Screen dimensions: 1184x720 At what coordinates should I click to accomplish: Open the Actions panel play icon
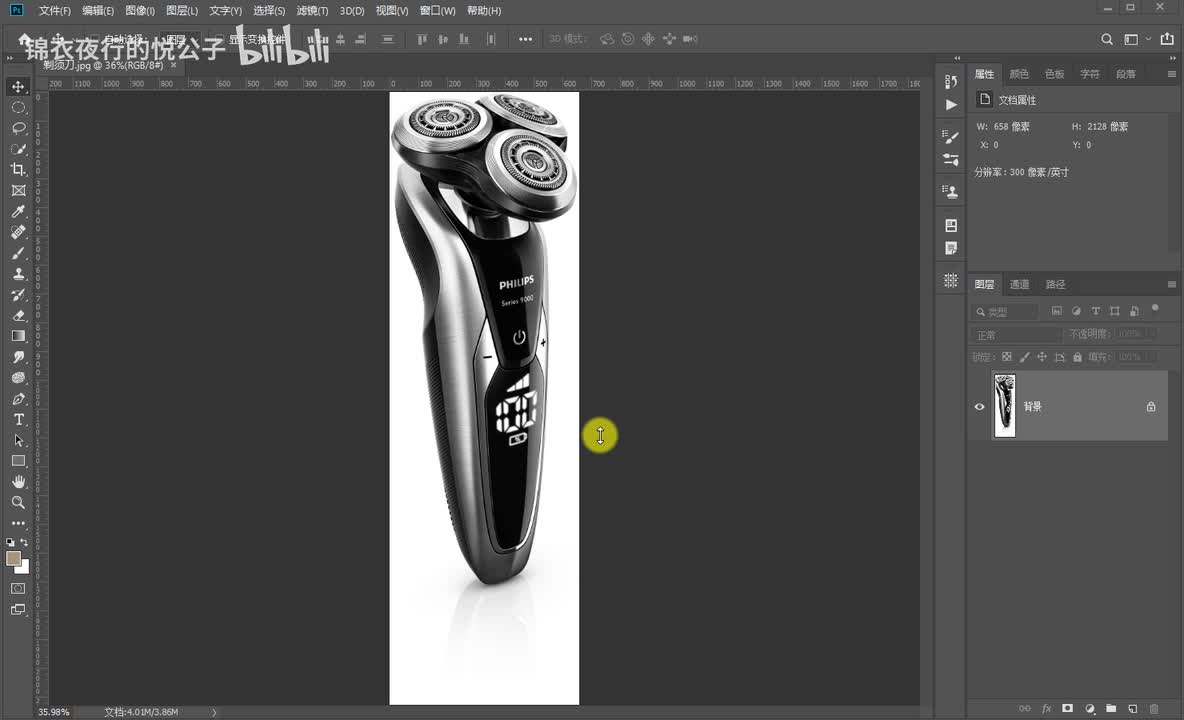(x=951, y=105)
